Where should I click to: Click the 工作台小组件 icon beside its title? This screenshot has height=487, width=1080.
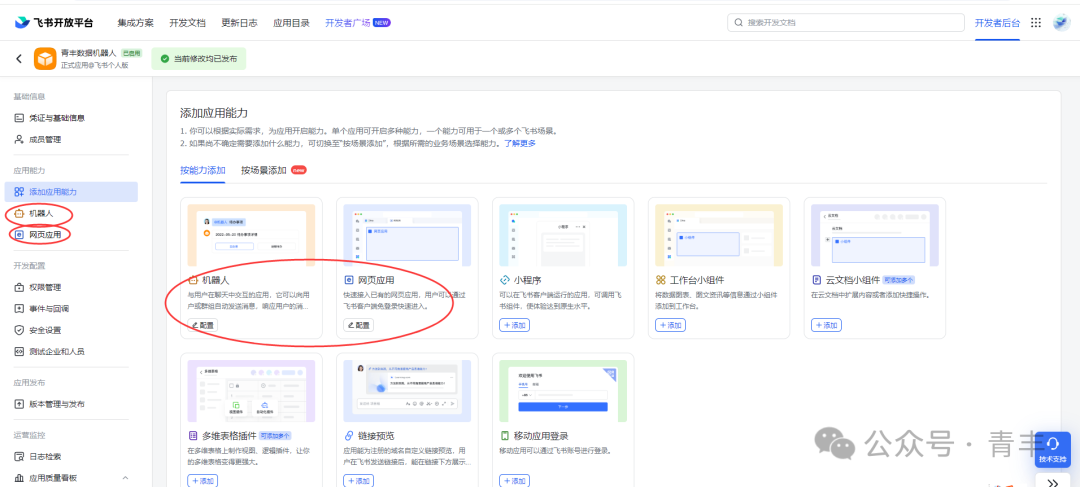(x=660, y=280)
